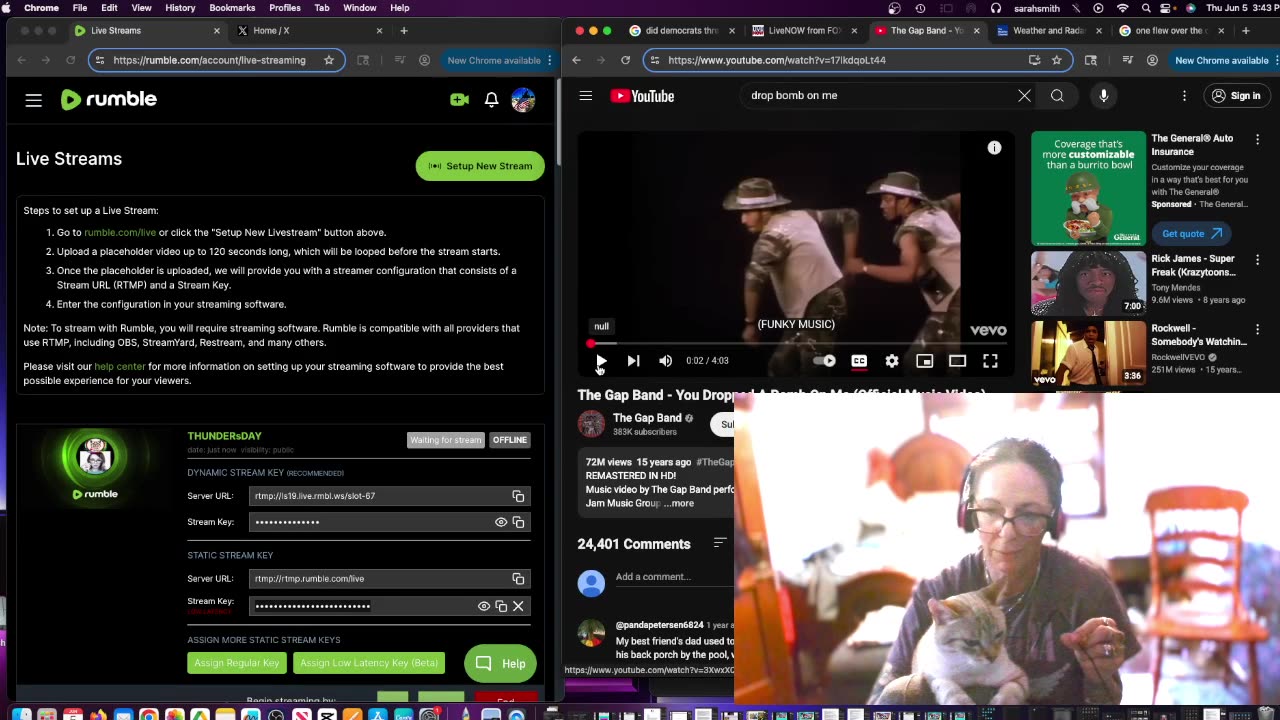The image size is (1280, 720).
Task: Open options for Rick James video
Action: point(1257,259)
